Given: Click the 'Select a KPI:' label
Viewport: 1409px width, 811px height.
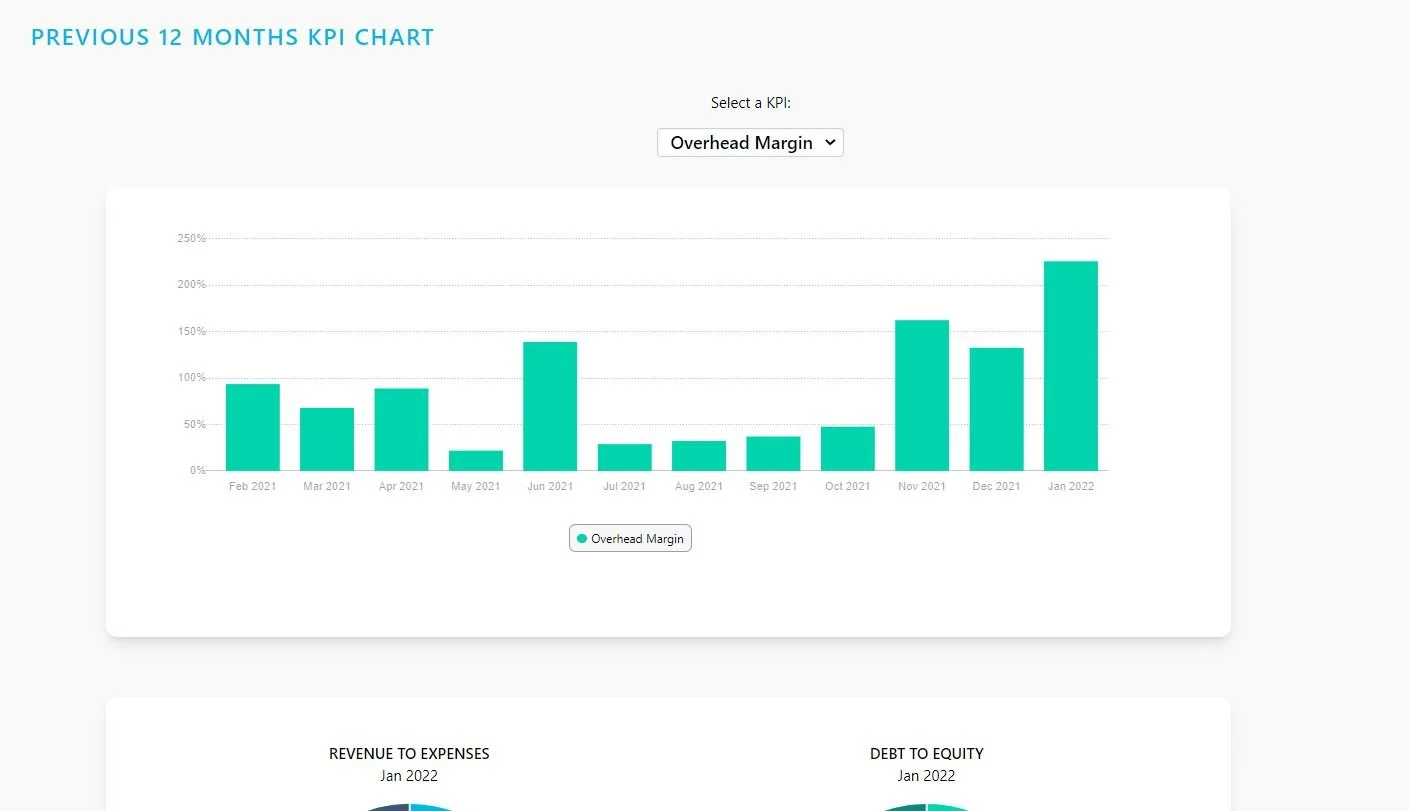Looking at the screenshot, I should (751, 103).
